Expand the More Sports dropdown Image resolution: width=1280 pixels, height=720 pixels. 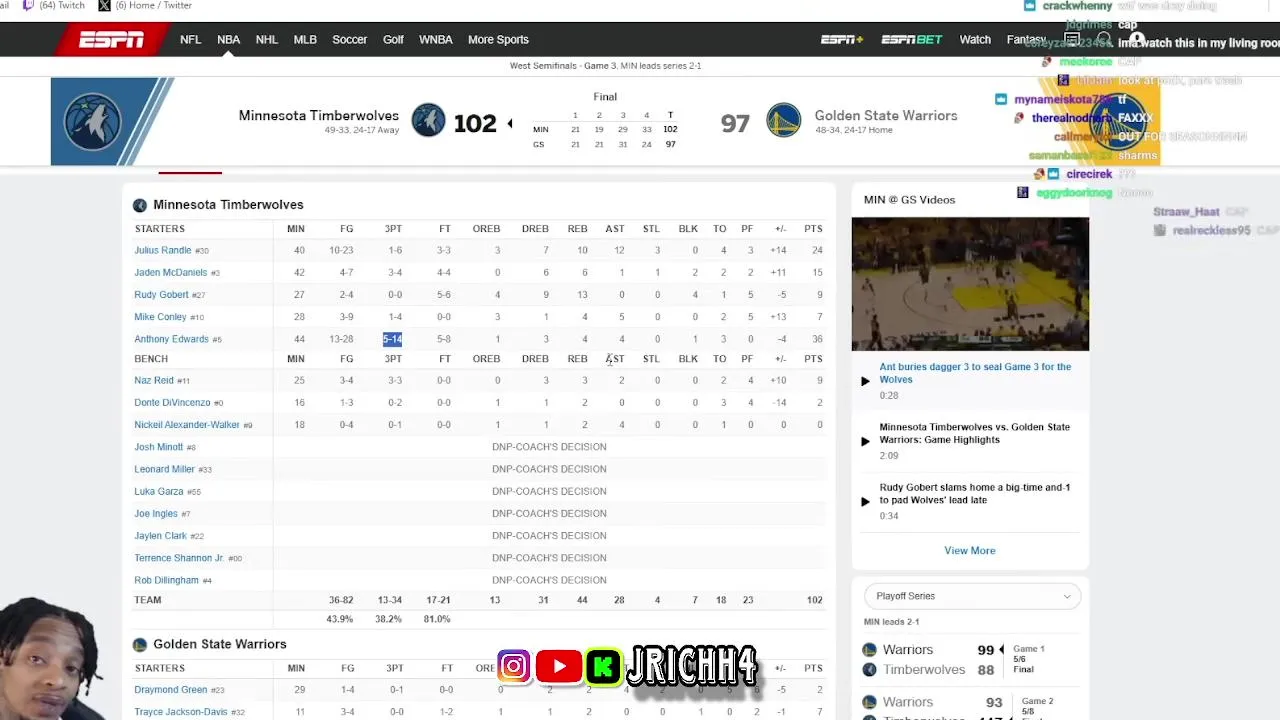point(498,40)
